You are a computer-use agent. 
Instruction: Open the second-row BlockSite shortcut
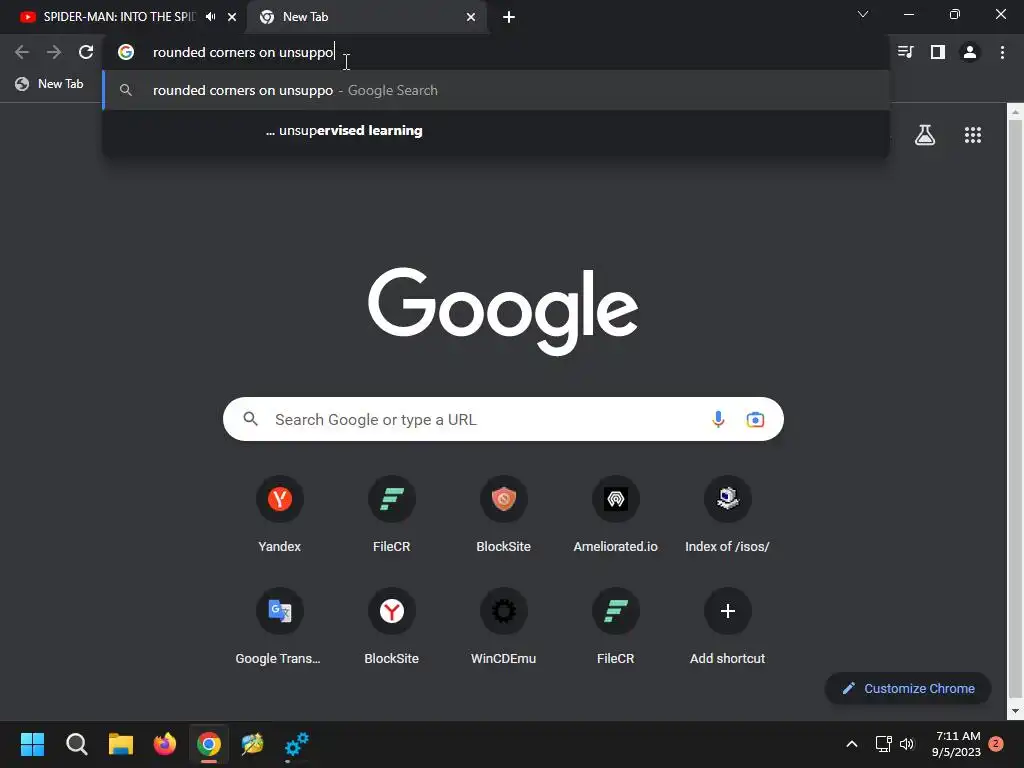coord(392,627)
